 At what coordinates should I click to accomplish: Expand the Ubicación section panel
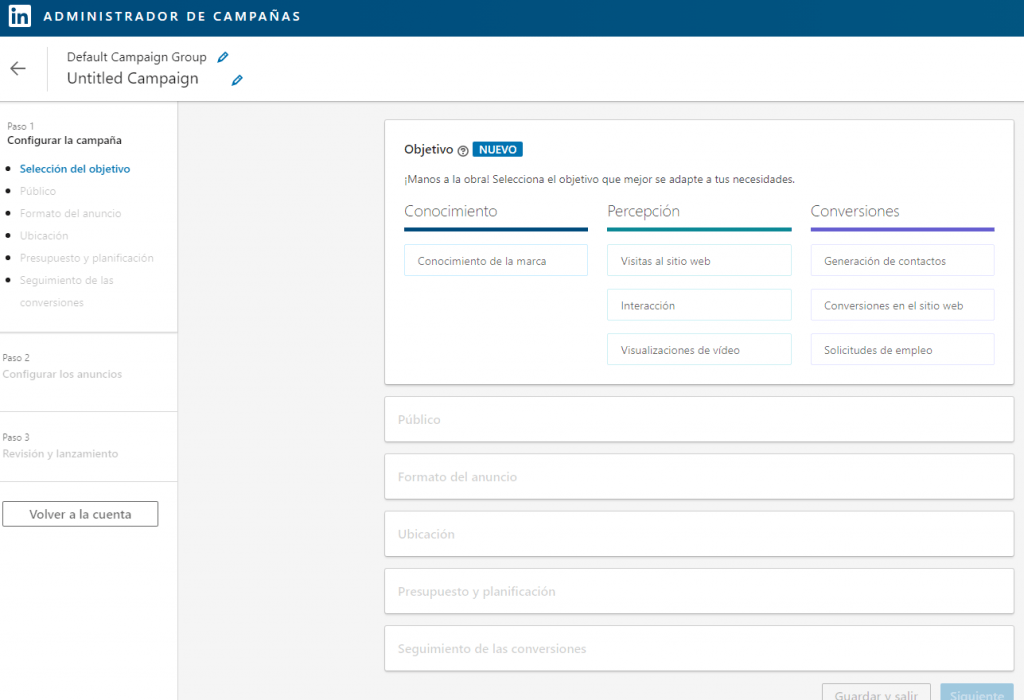click(699, 534)
